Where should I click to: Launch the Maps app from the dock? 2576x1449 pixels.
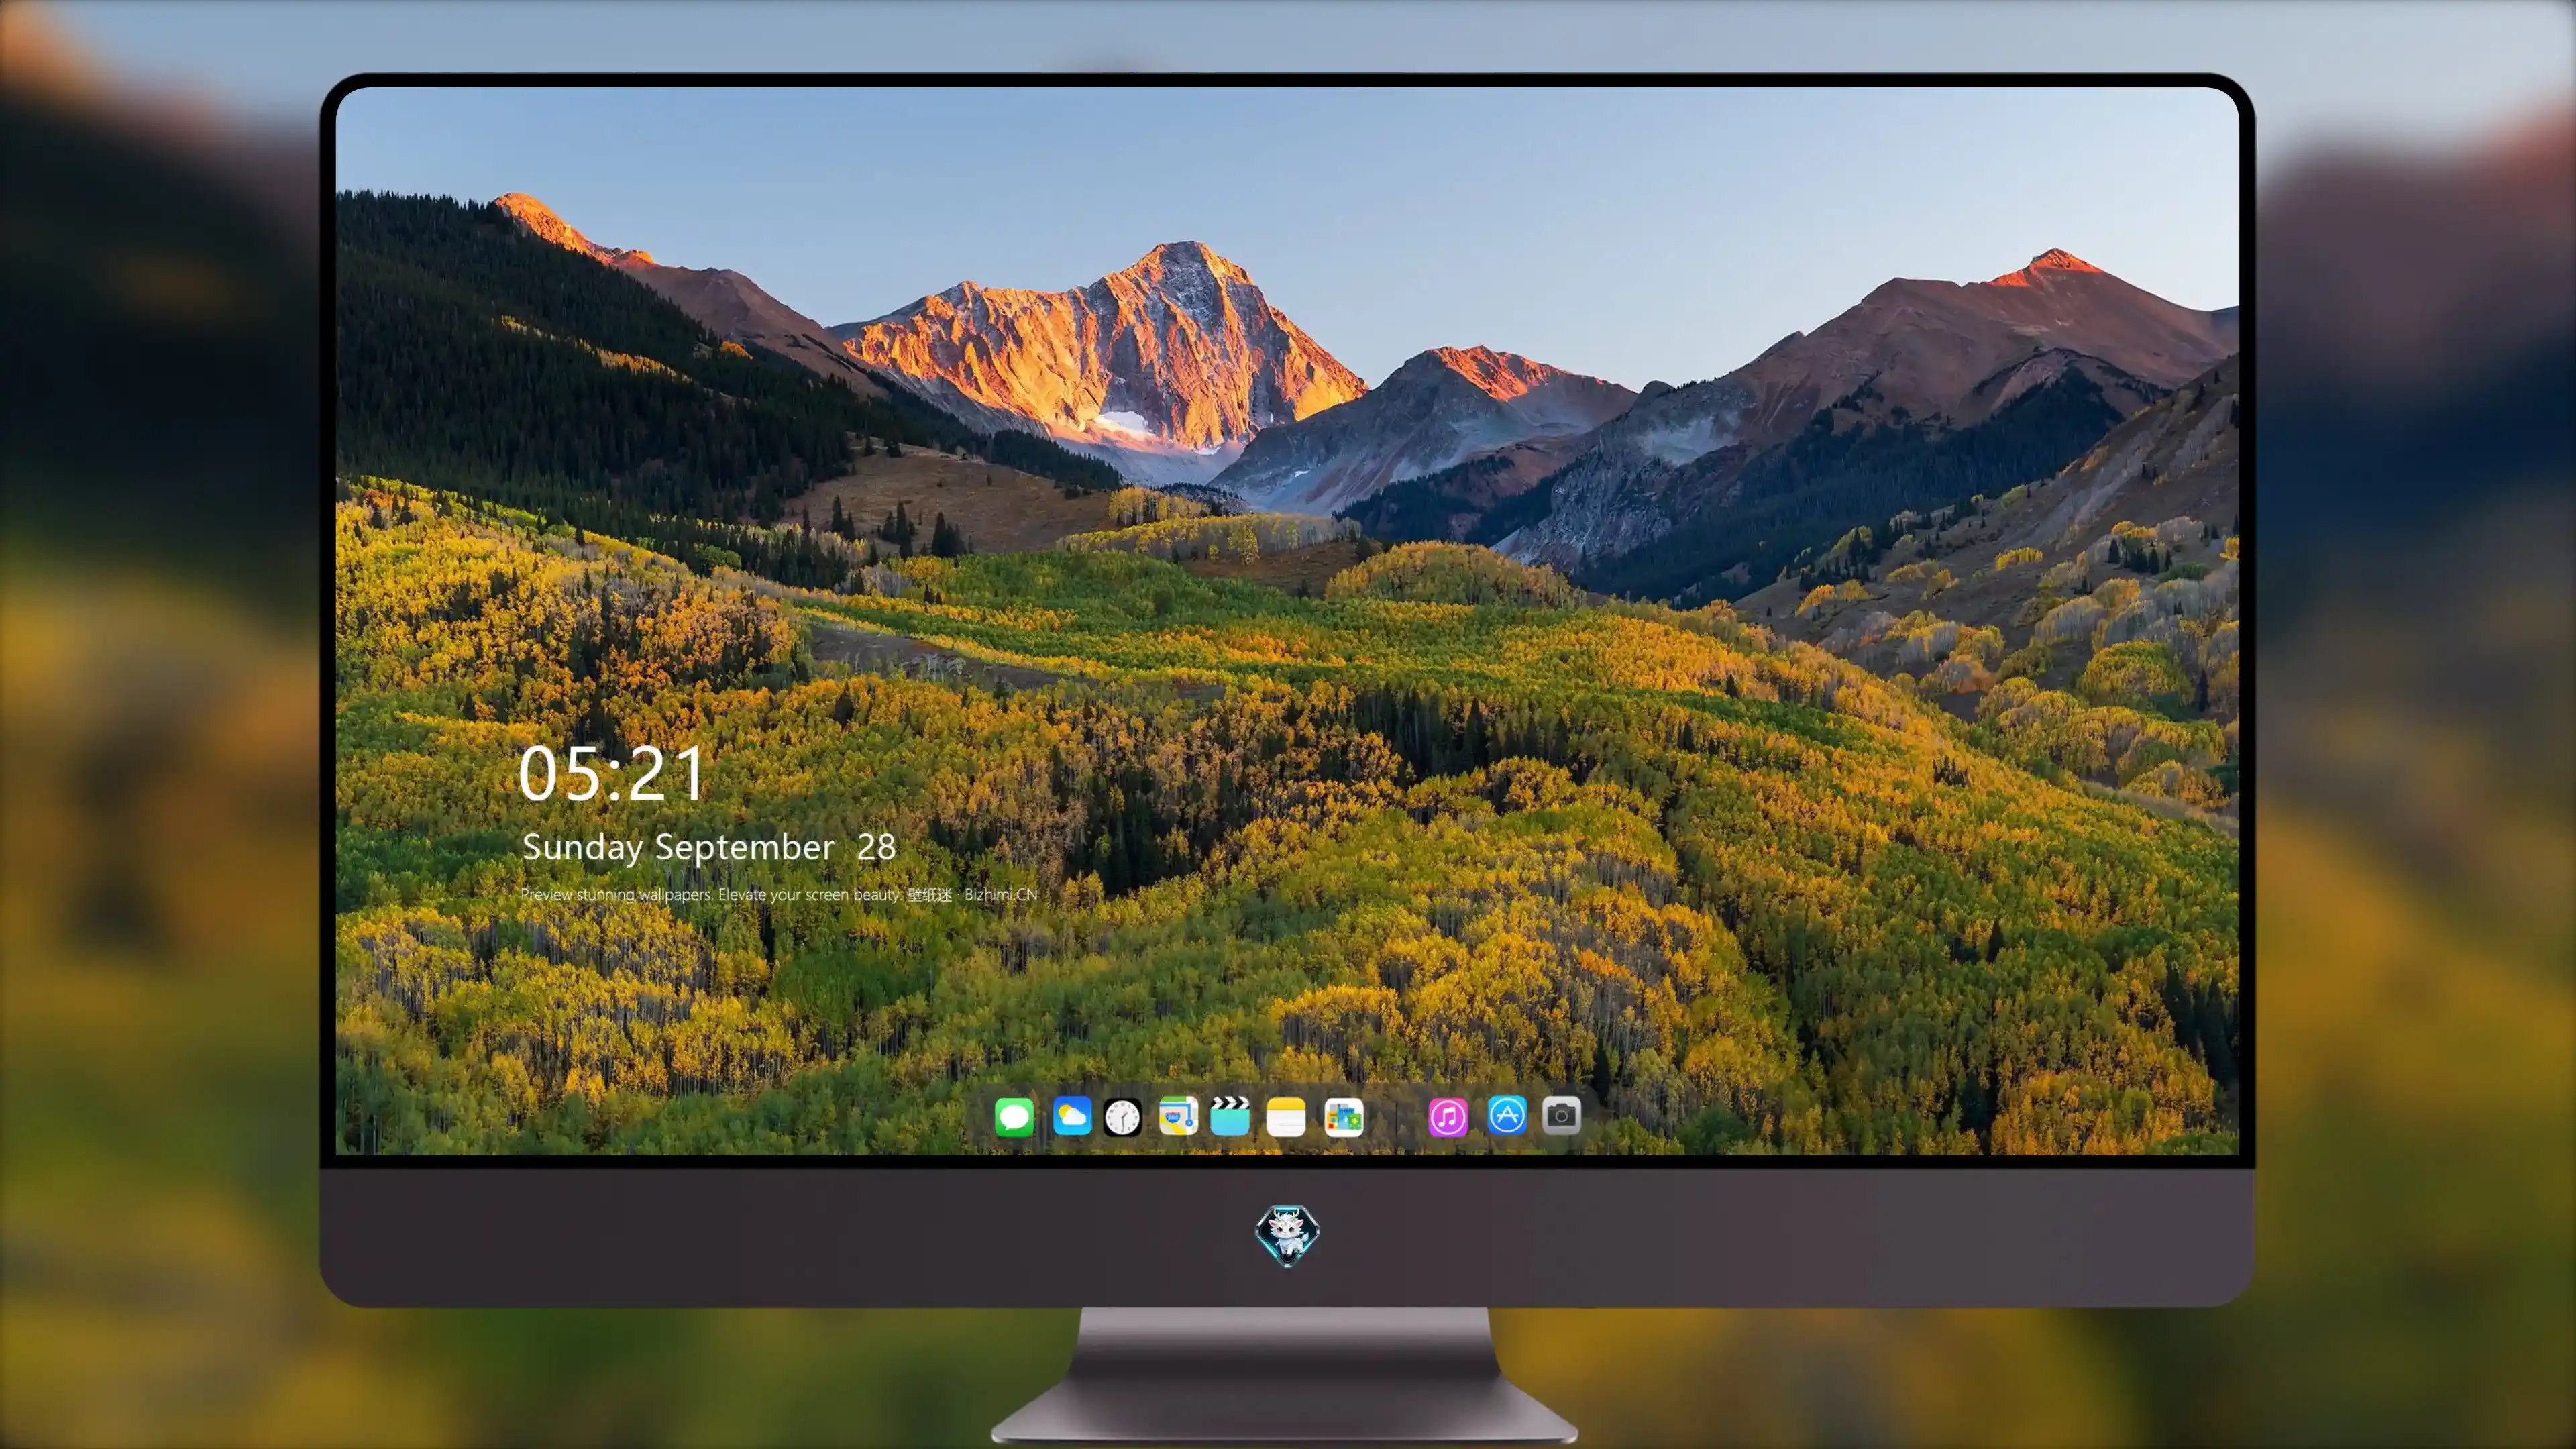coord(1178,1116)
